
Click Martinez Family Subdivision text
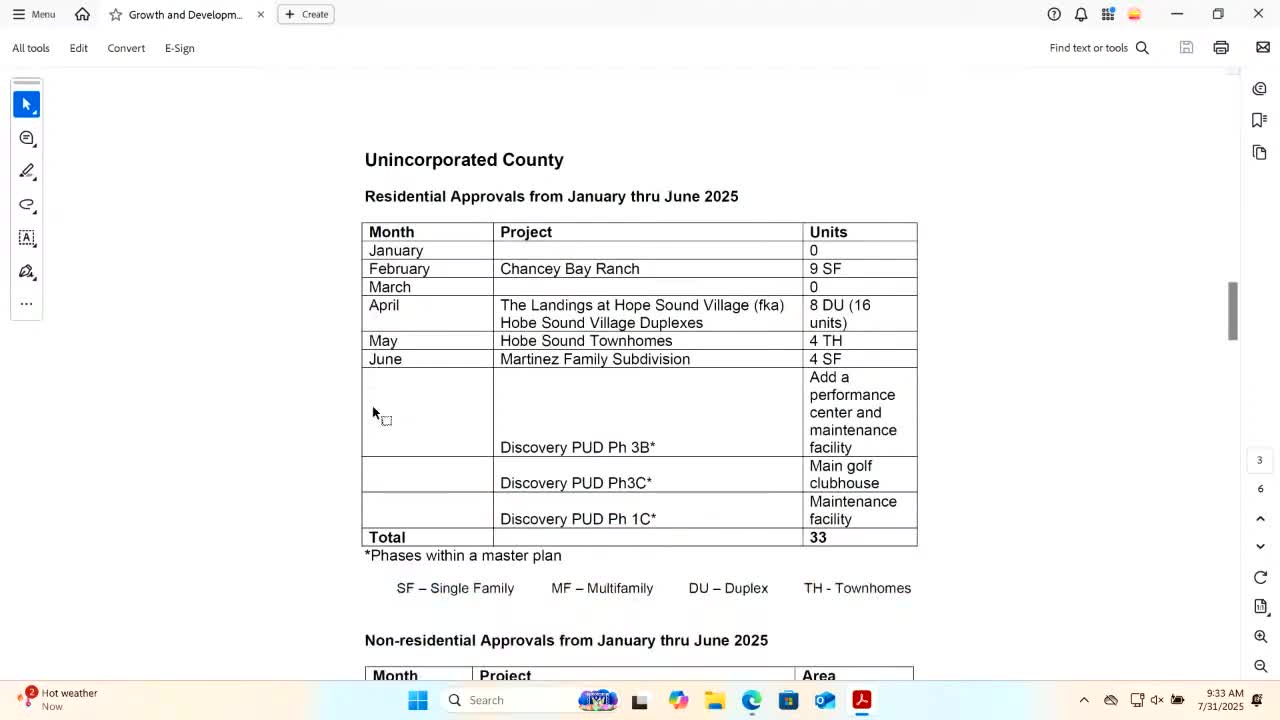click(x=595, y=359)
